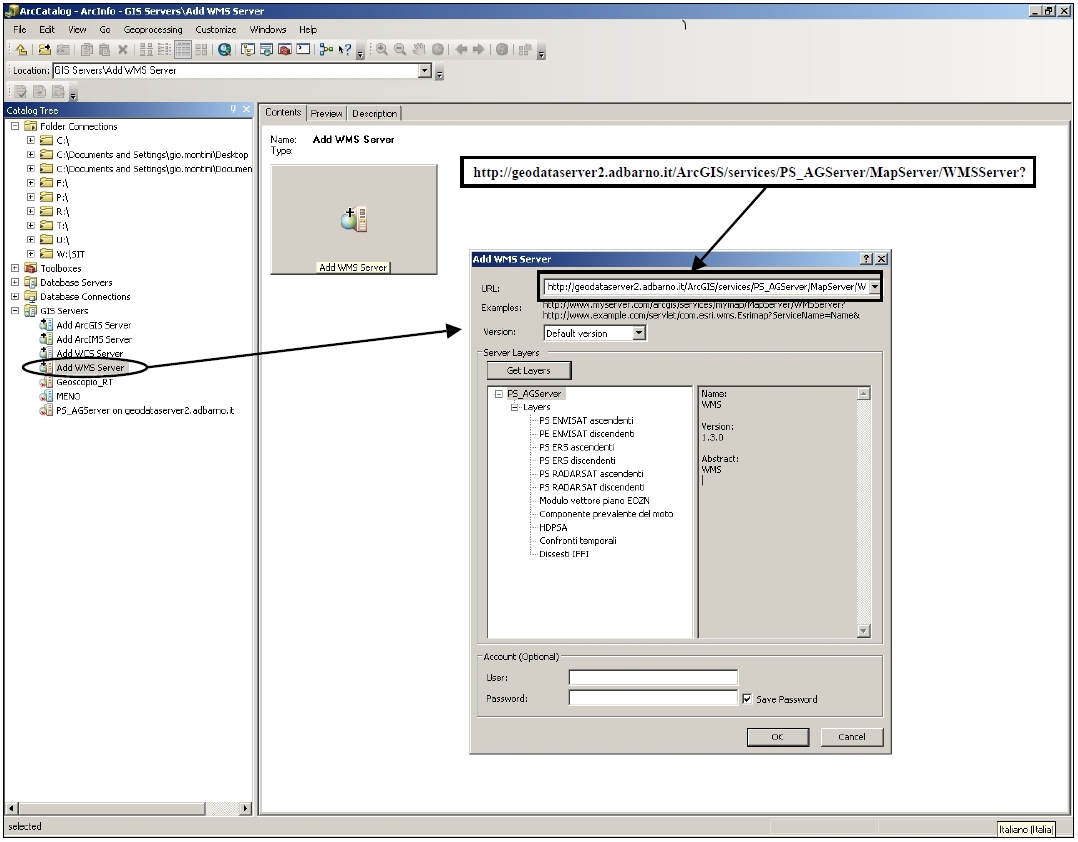Toggle the Save Password checkbox
This screenshot has height=842, width=1078.
click(x=747, y=699)
